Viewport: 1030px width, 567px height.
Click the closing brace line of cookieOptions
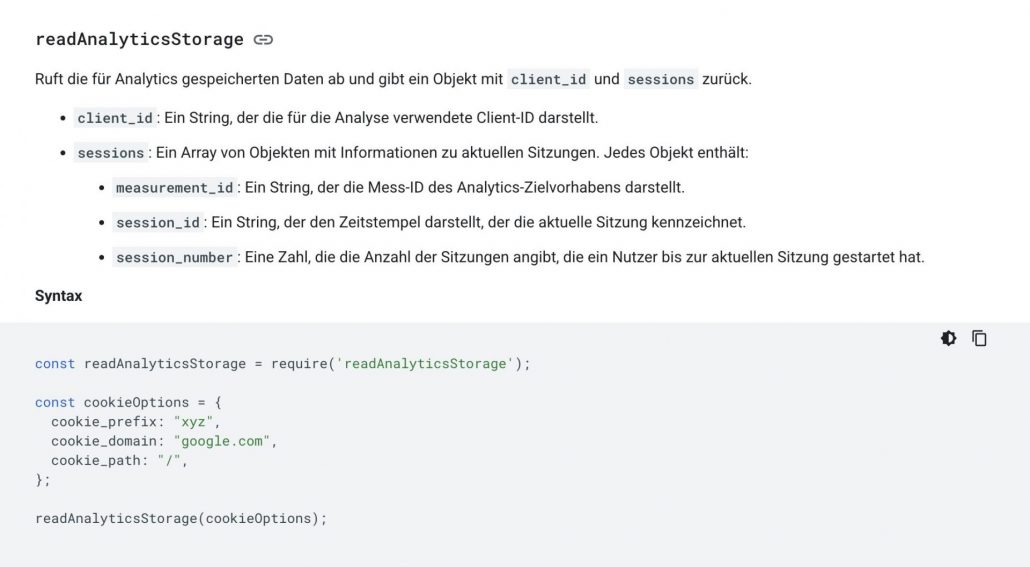point(43,480)
